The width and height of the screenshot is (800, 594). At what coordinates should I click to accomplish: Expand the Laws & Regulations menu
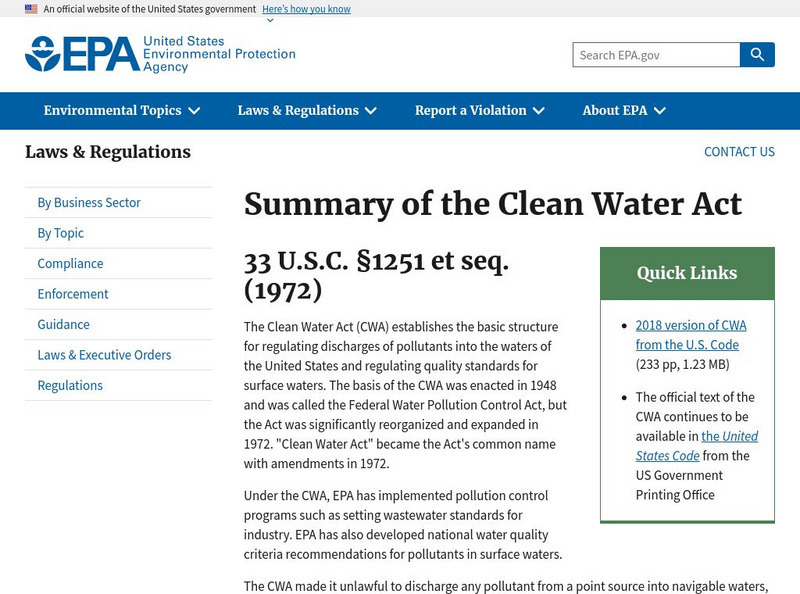[307, 111]
